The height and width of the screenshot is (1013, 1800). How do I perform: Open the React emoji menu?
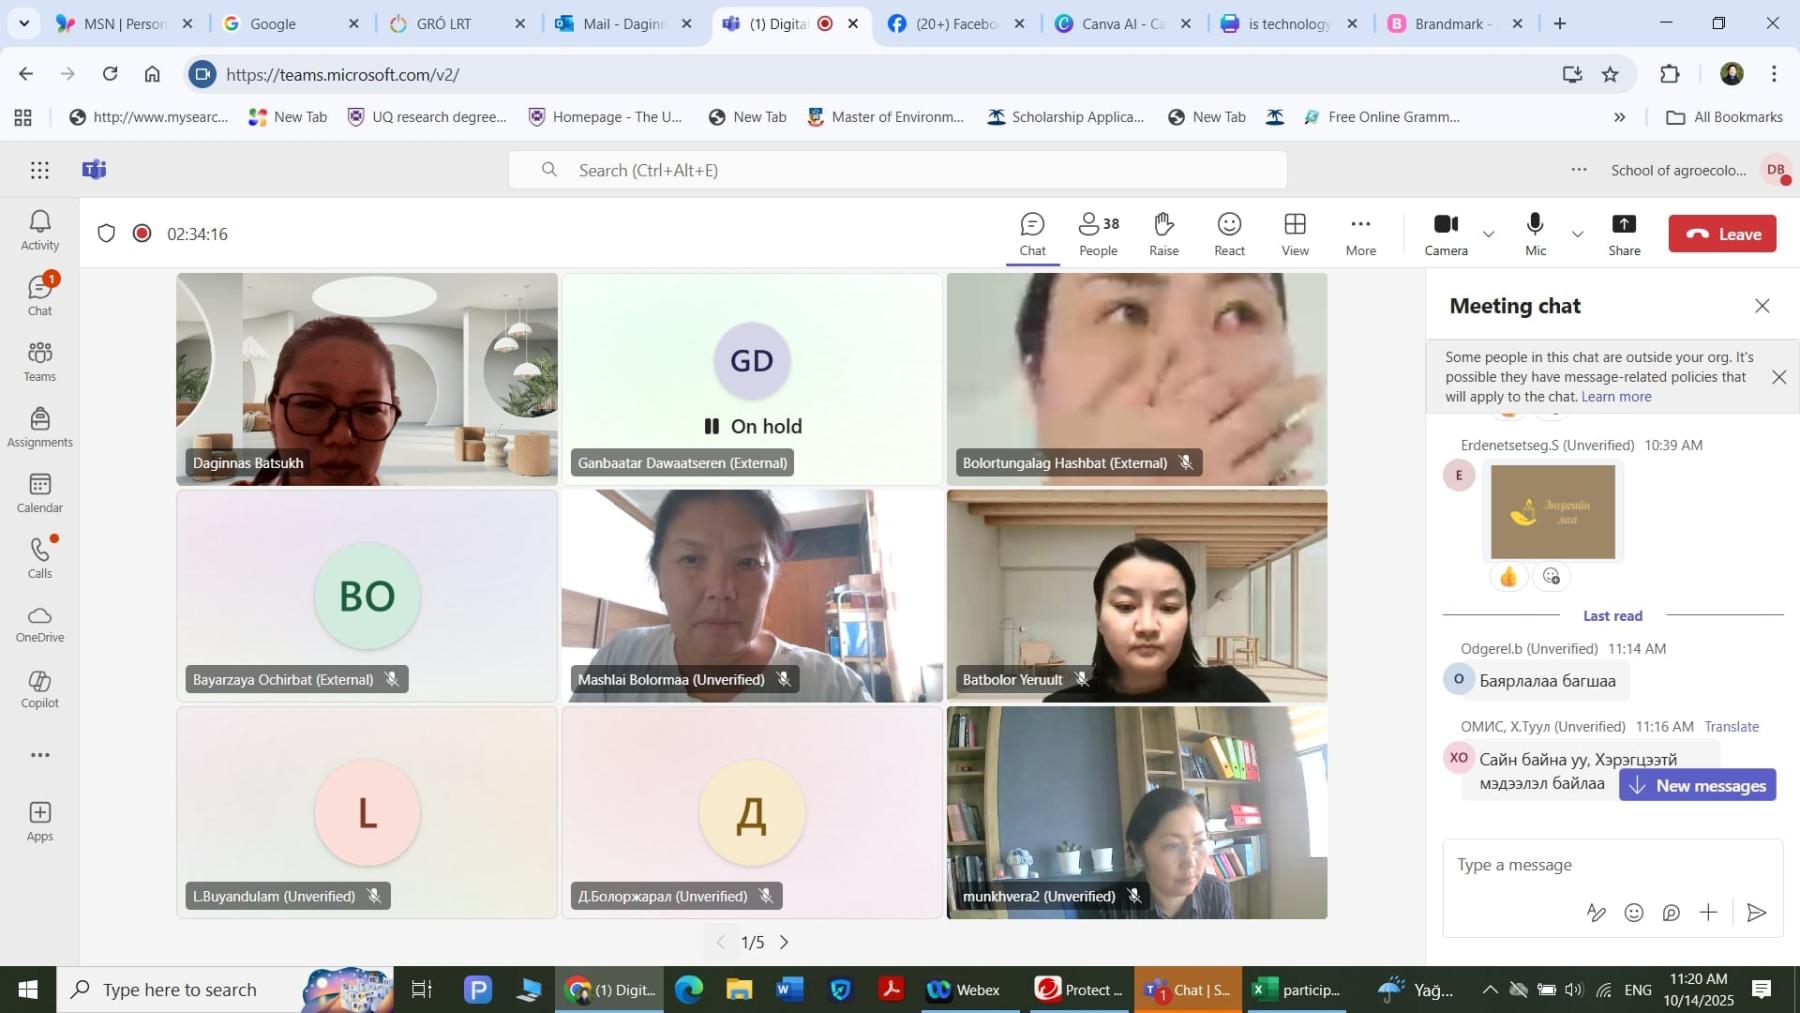pos(1229,234)
